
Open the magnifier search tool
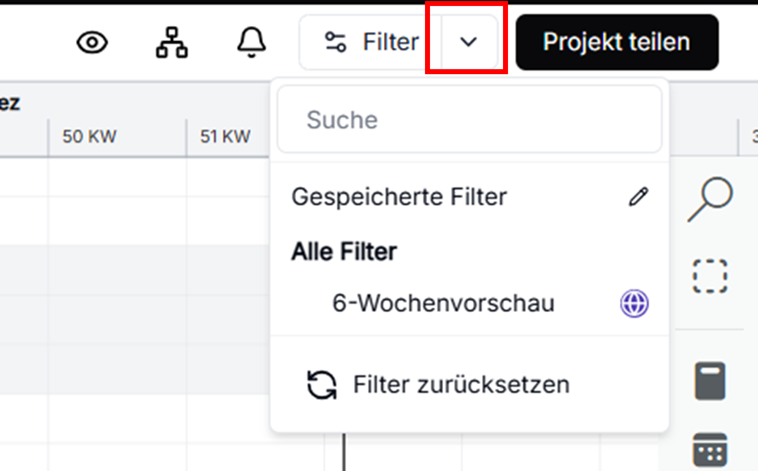[x=710, y=199]
